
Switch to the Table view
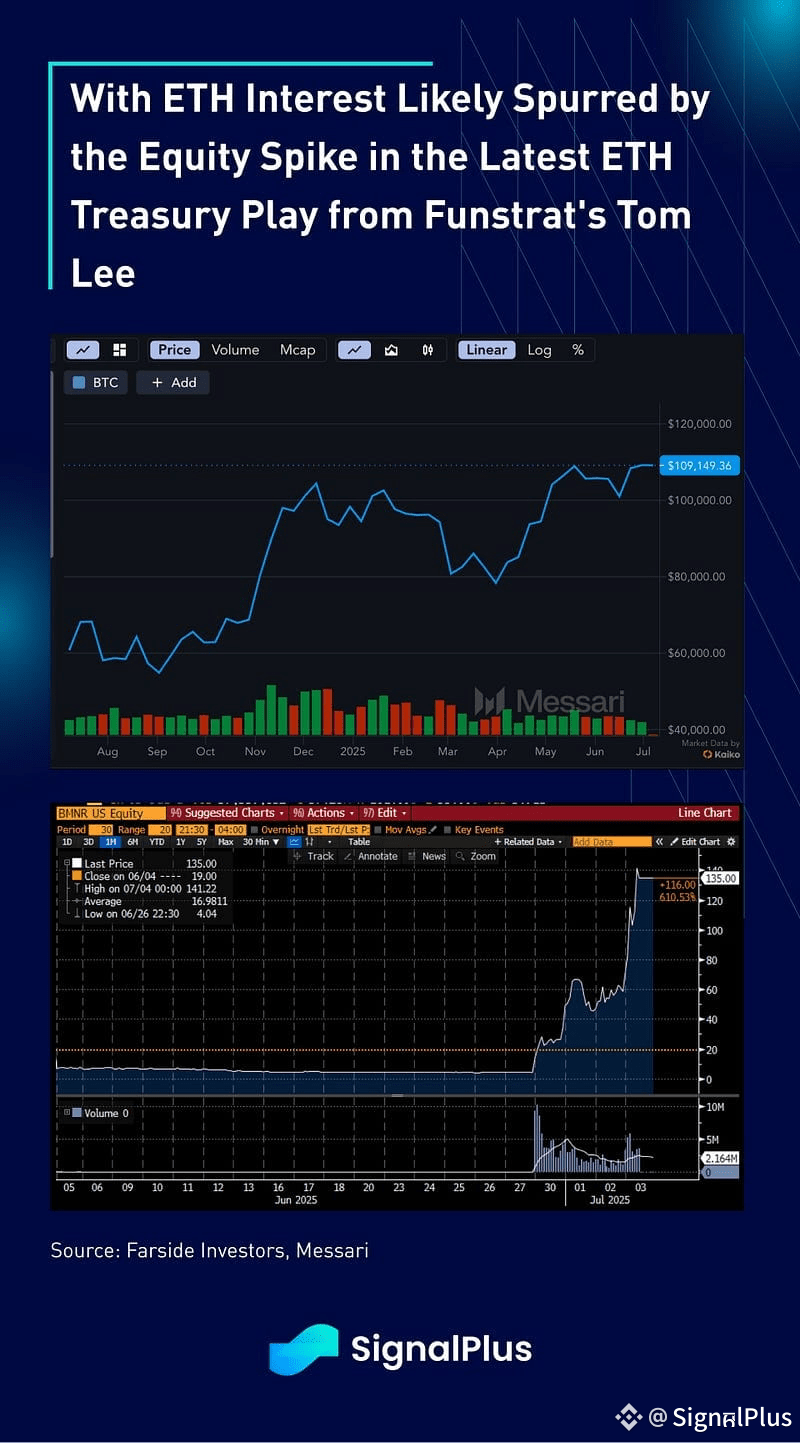click(x=359, y=842)
